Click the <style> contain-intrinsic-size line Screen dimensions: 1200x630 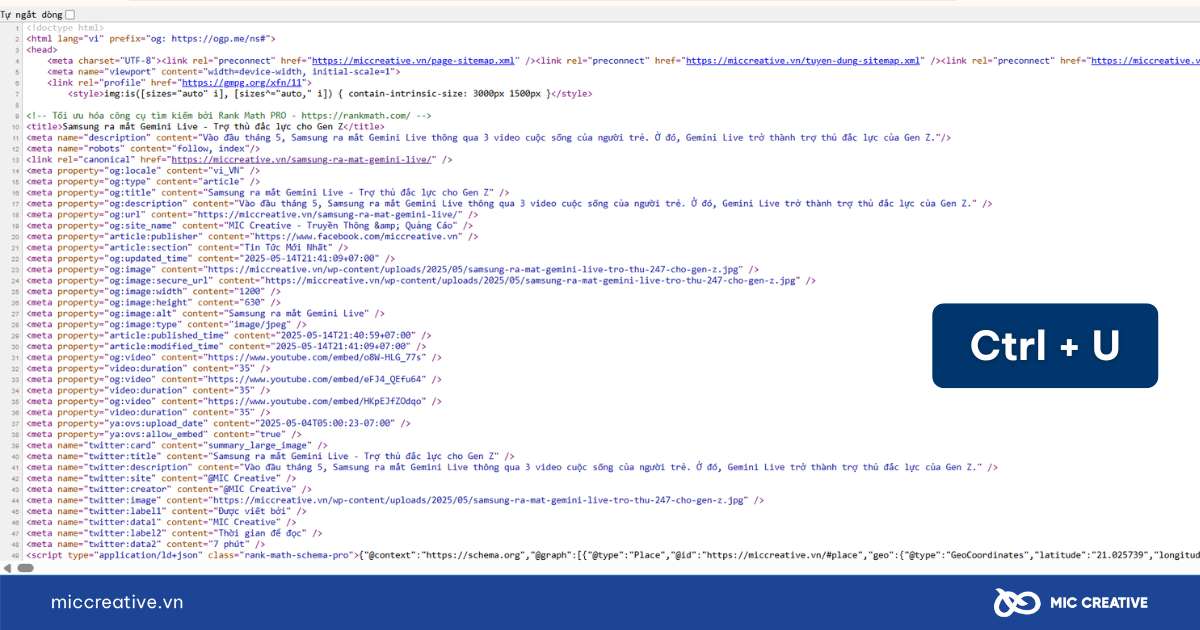[329, 93]
